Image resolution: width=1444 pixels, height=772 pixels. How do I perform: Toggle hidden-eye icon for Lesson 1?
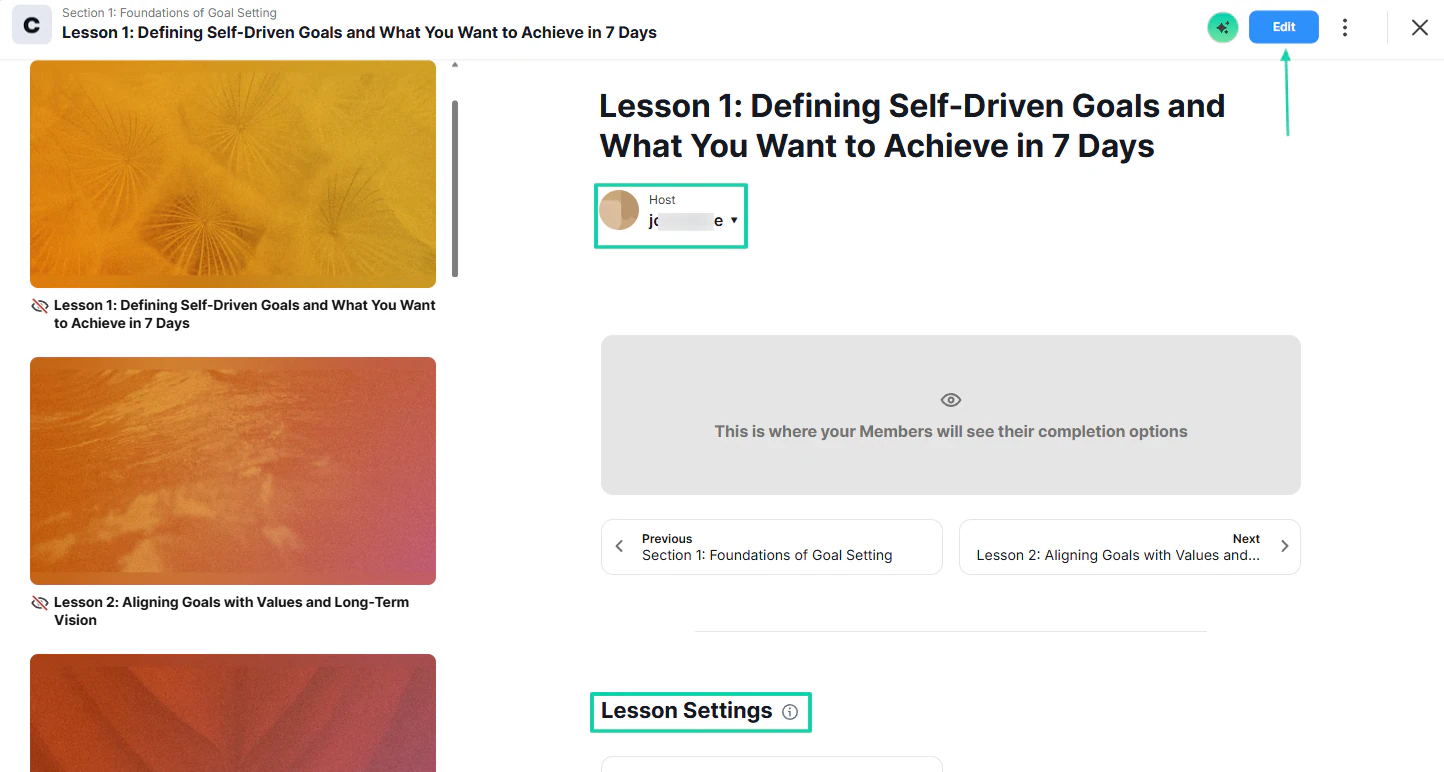tap(40, 306)
